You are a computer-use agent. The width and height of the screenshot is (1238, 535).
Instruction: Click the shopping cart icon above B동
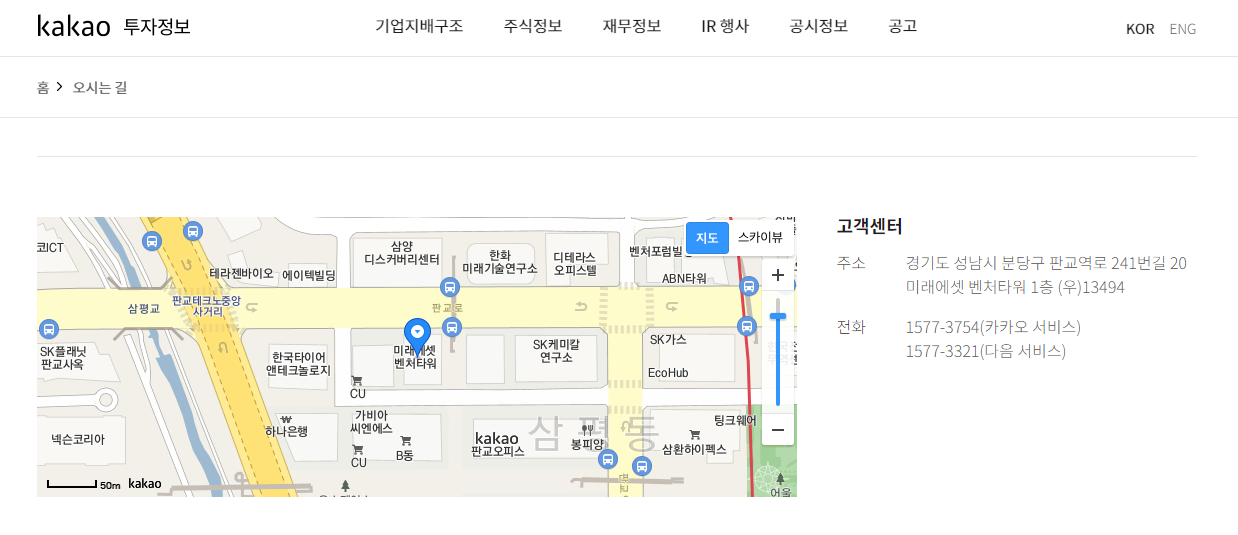(x=405, y=441)
